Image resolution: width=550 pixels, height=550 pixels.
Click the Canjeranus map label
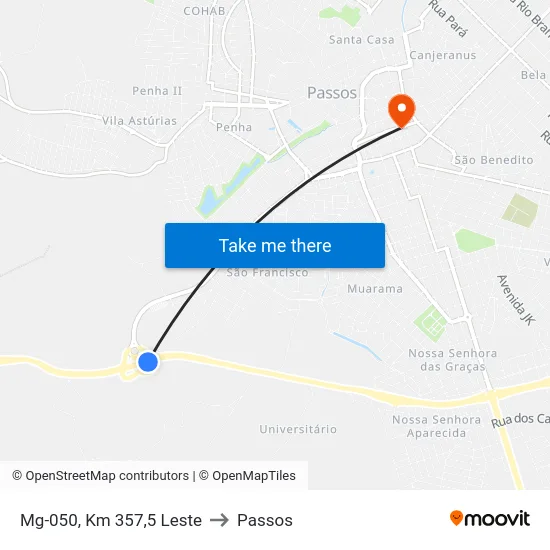443,55
